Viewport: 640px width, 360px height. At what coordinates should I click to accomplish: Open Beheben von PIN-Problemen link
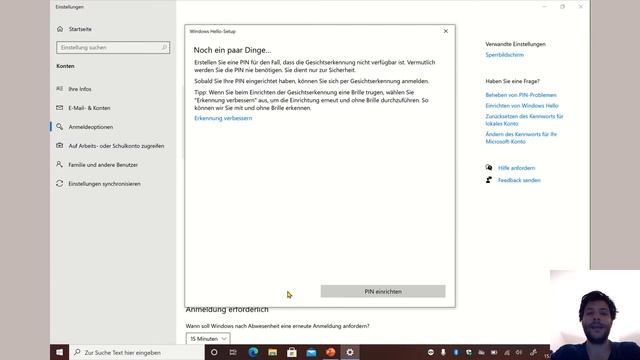coord(521,95)
